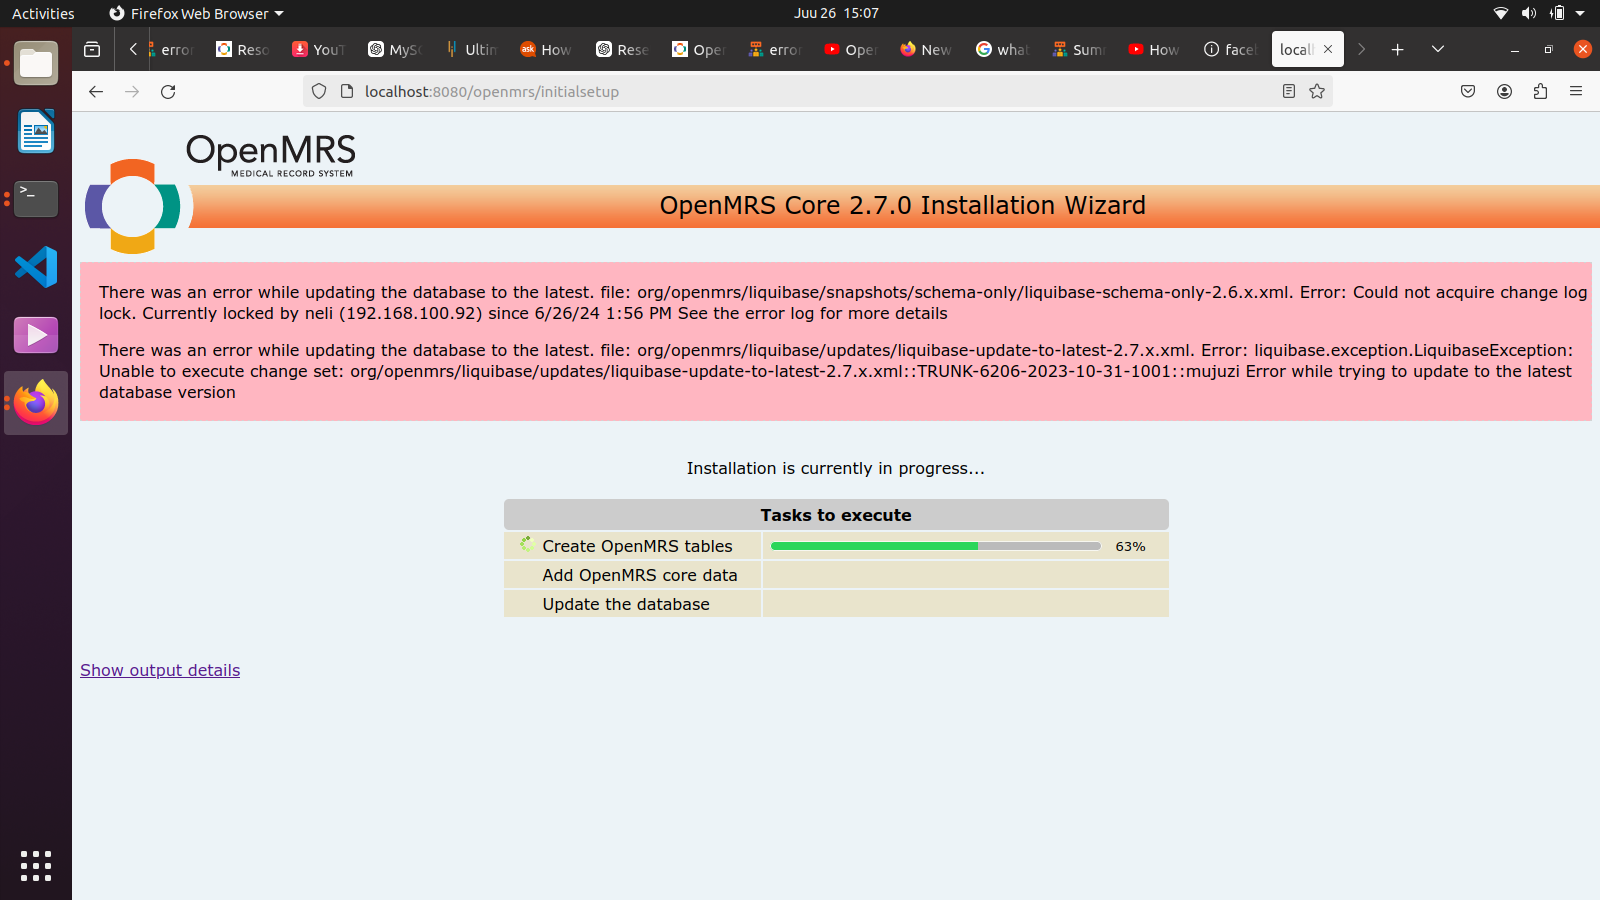Go forward one page
The height and width of the screenshot is (900, 1600).
point(132,91)
